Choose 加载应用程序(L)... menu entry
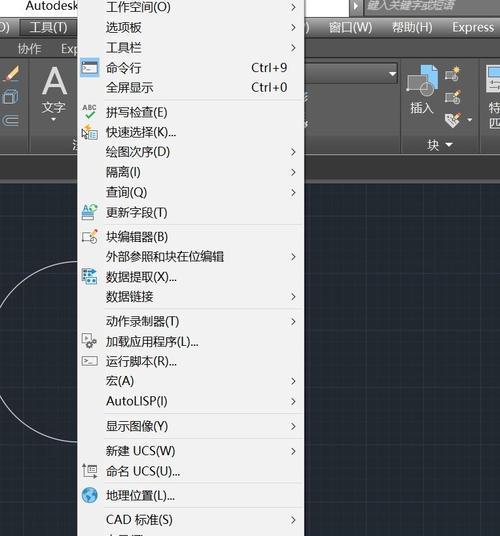 (191, 341)
